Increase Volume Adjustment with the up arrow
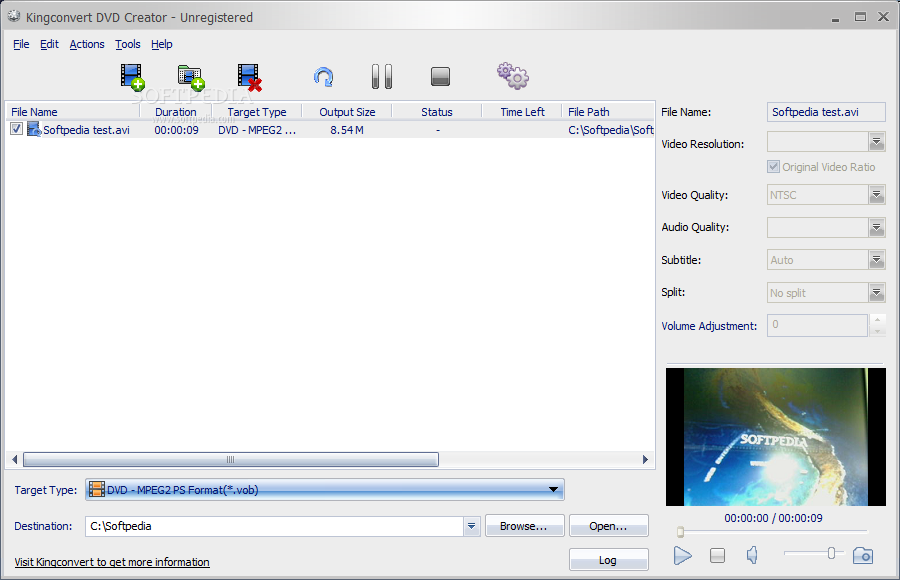The height and width of the screenshot is (580, 900). point(877,320)
